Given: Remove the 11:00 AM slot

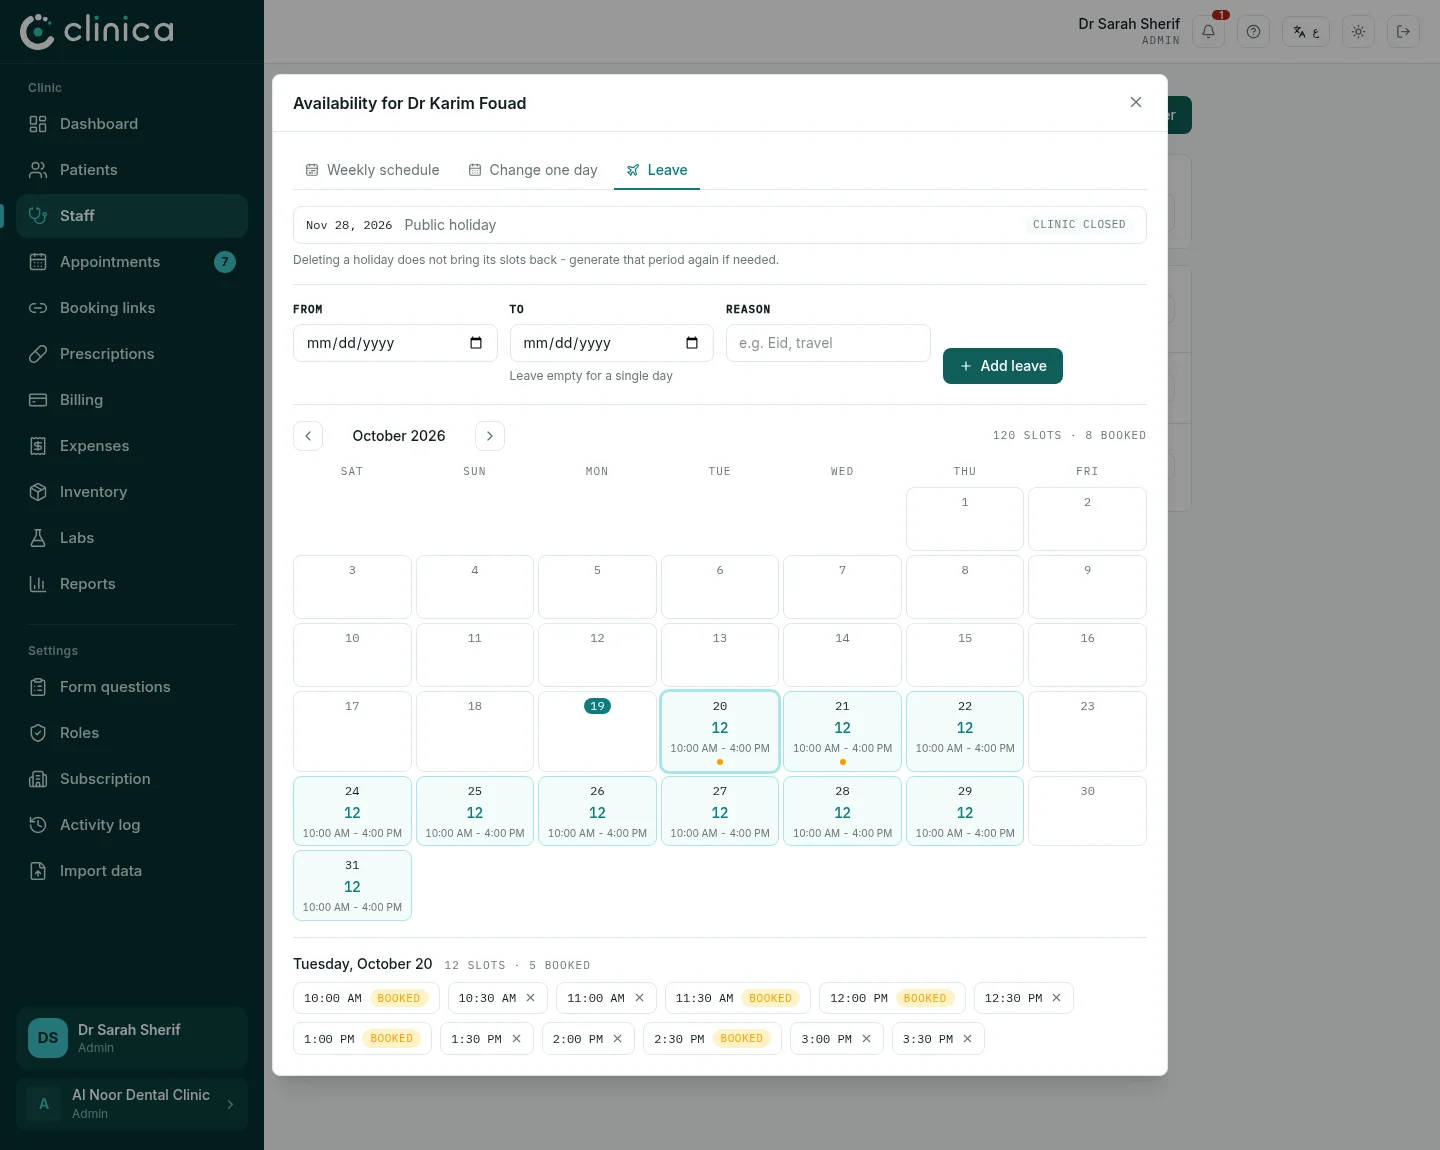Looking at the screenshot, I should tap(640, 998).
